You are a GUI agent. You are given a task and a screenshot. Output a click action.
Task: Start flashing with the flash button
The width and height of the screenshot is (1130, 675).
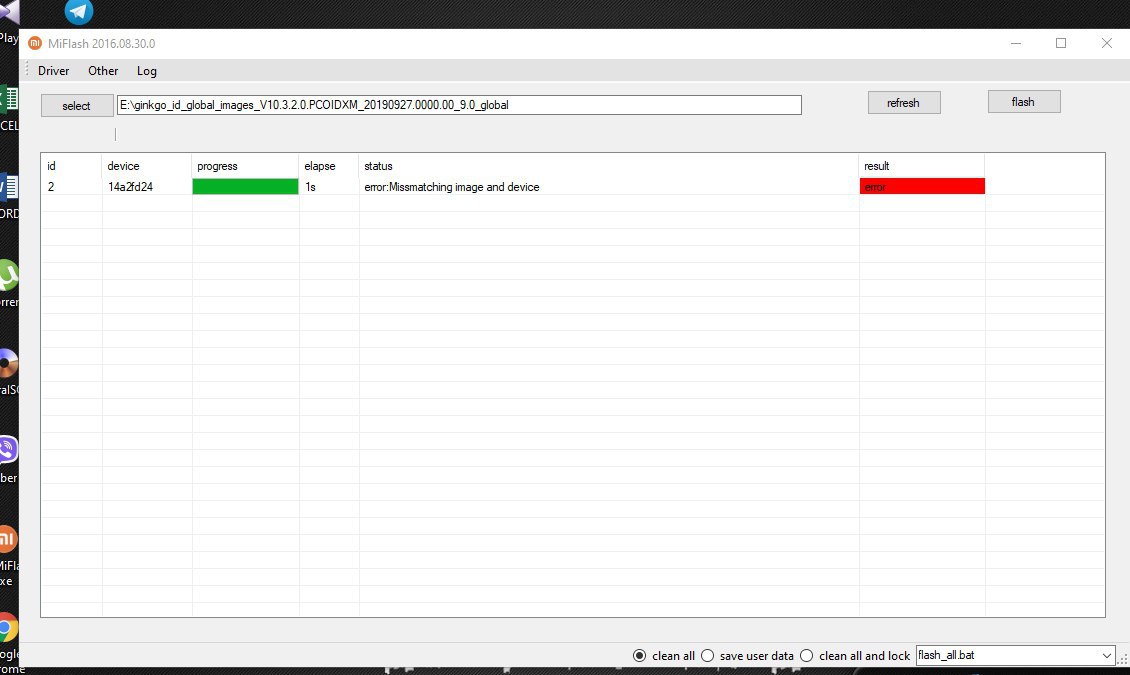1023,102
